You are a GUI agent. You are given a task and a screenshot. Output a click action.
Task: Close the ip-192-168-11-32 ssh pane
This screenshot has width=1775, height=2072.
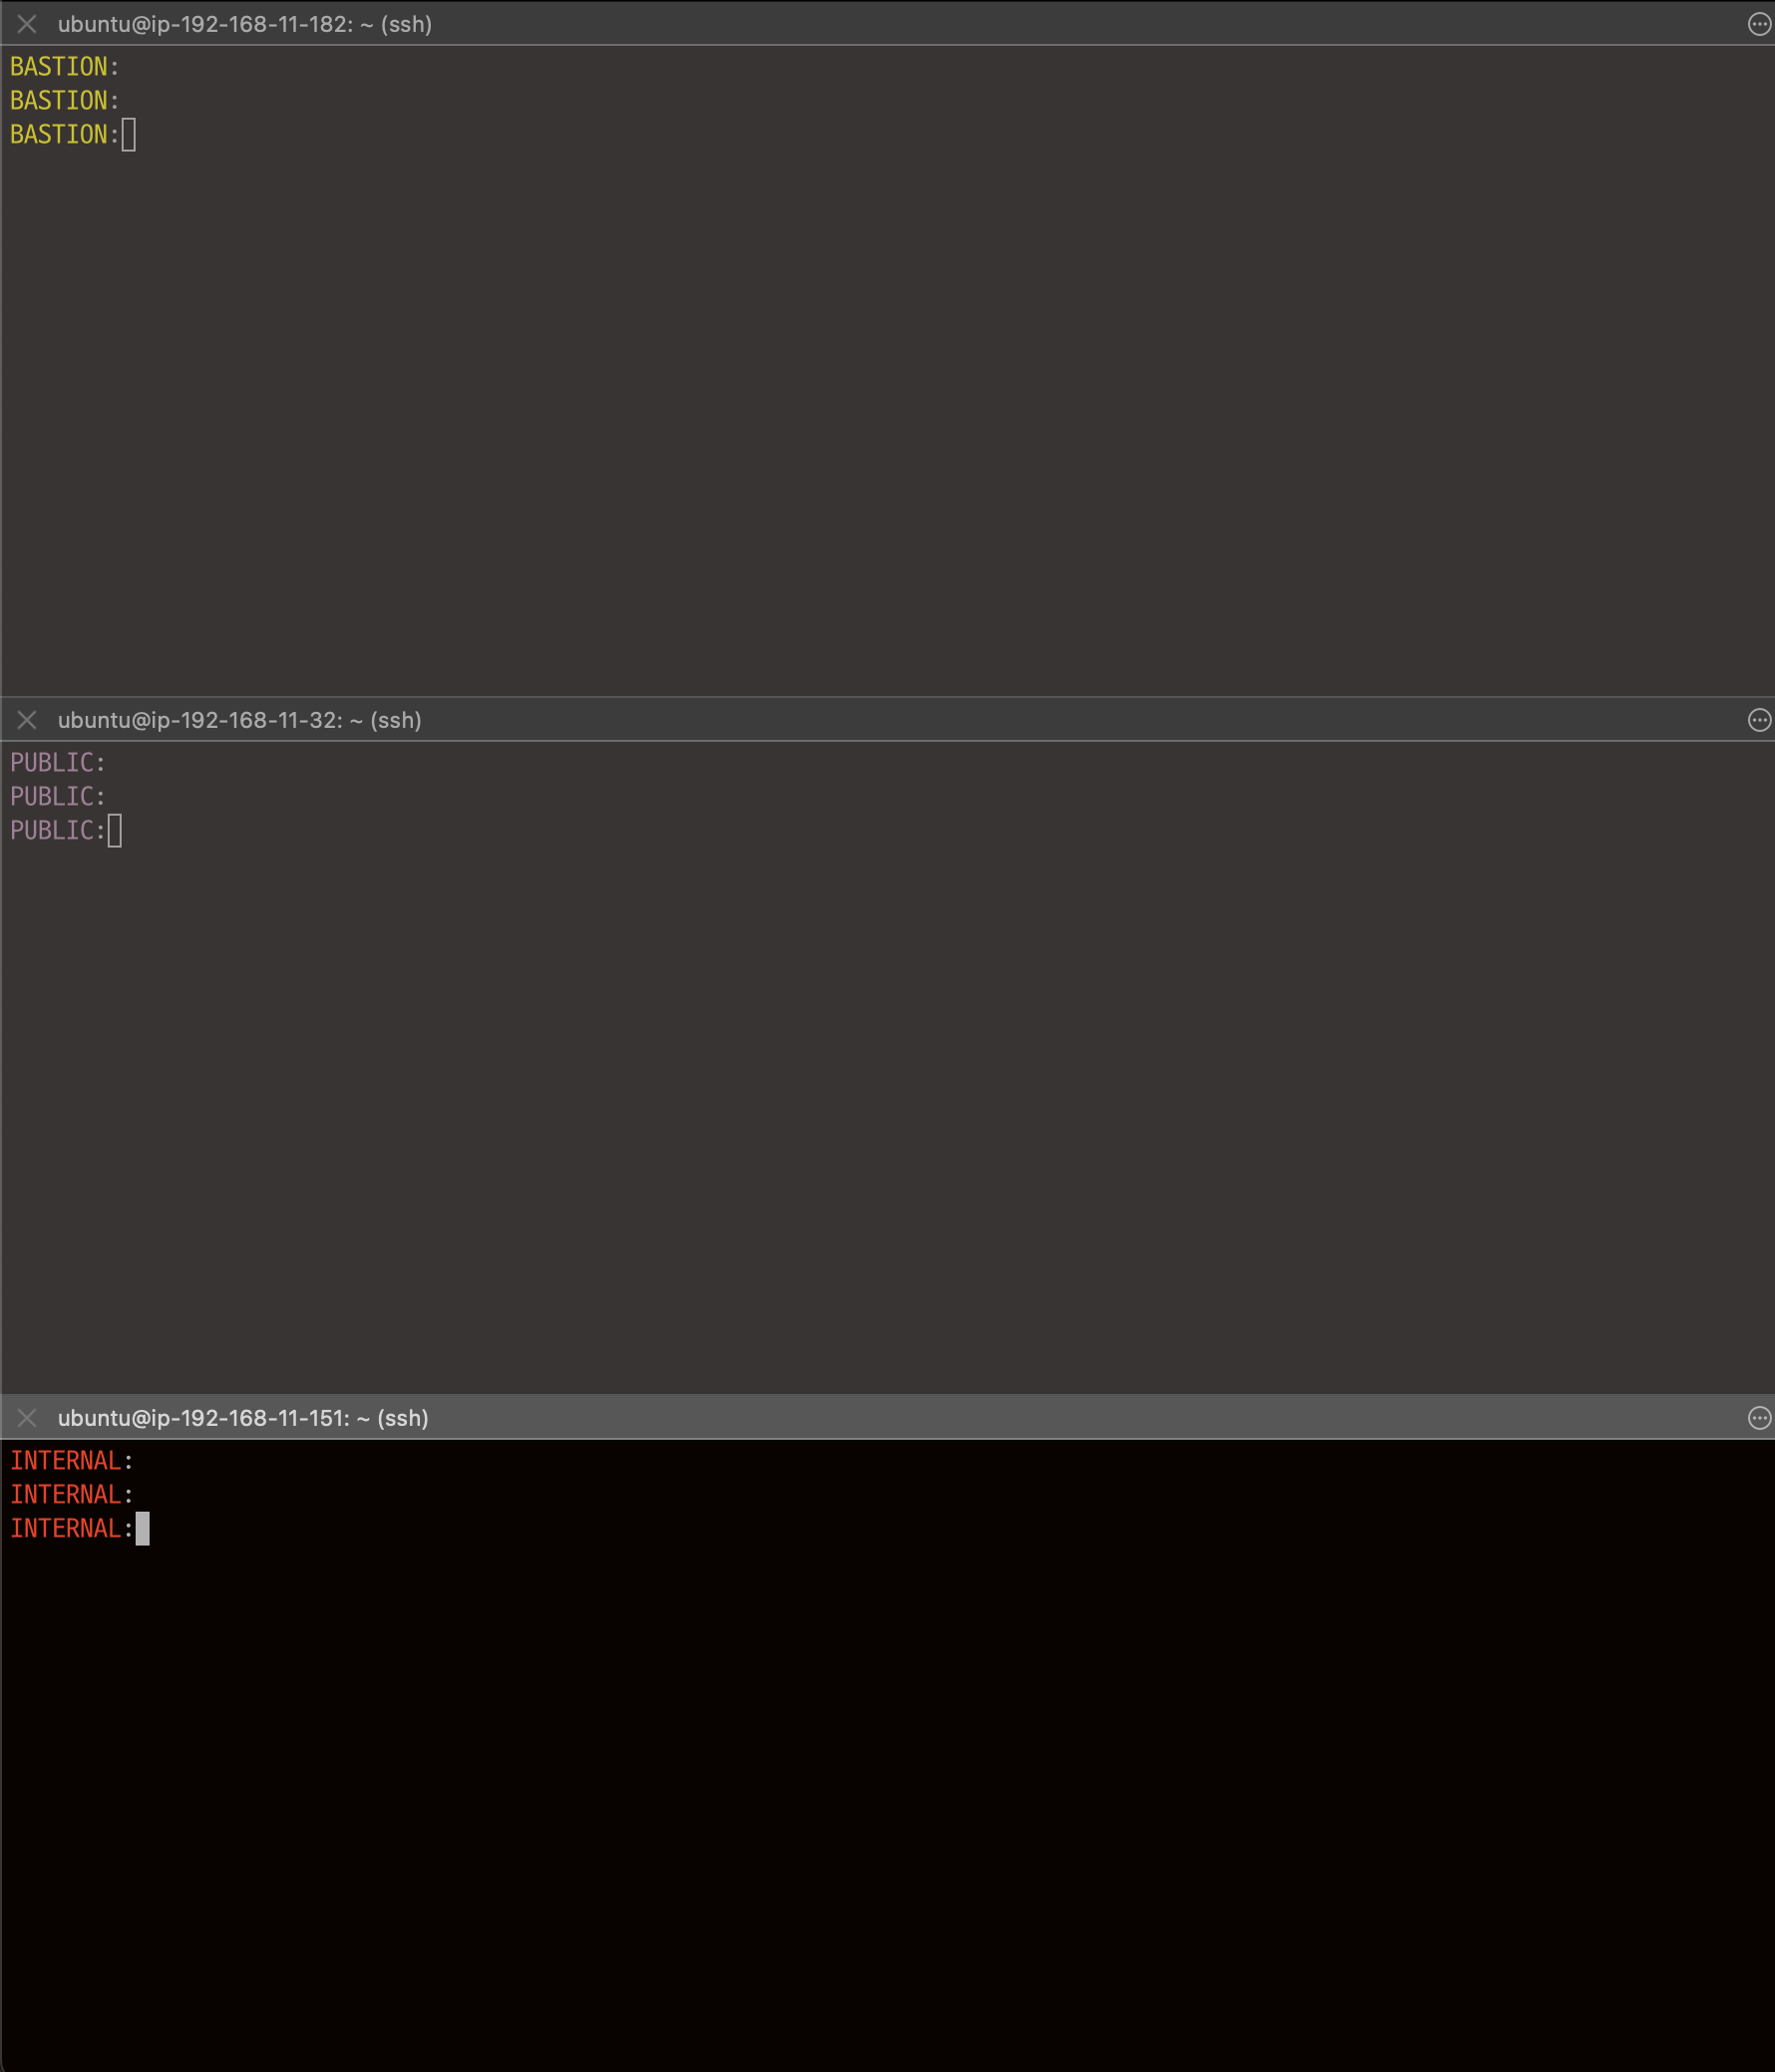tap(27, 720)
